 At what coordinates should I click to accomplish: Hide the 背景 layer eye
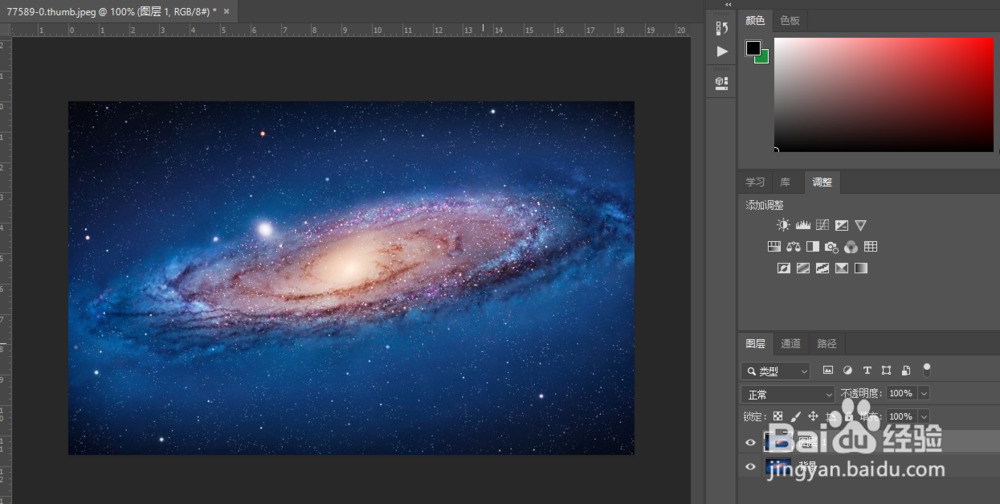point(750,467)
